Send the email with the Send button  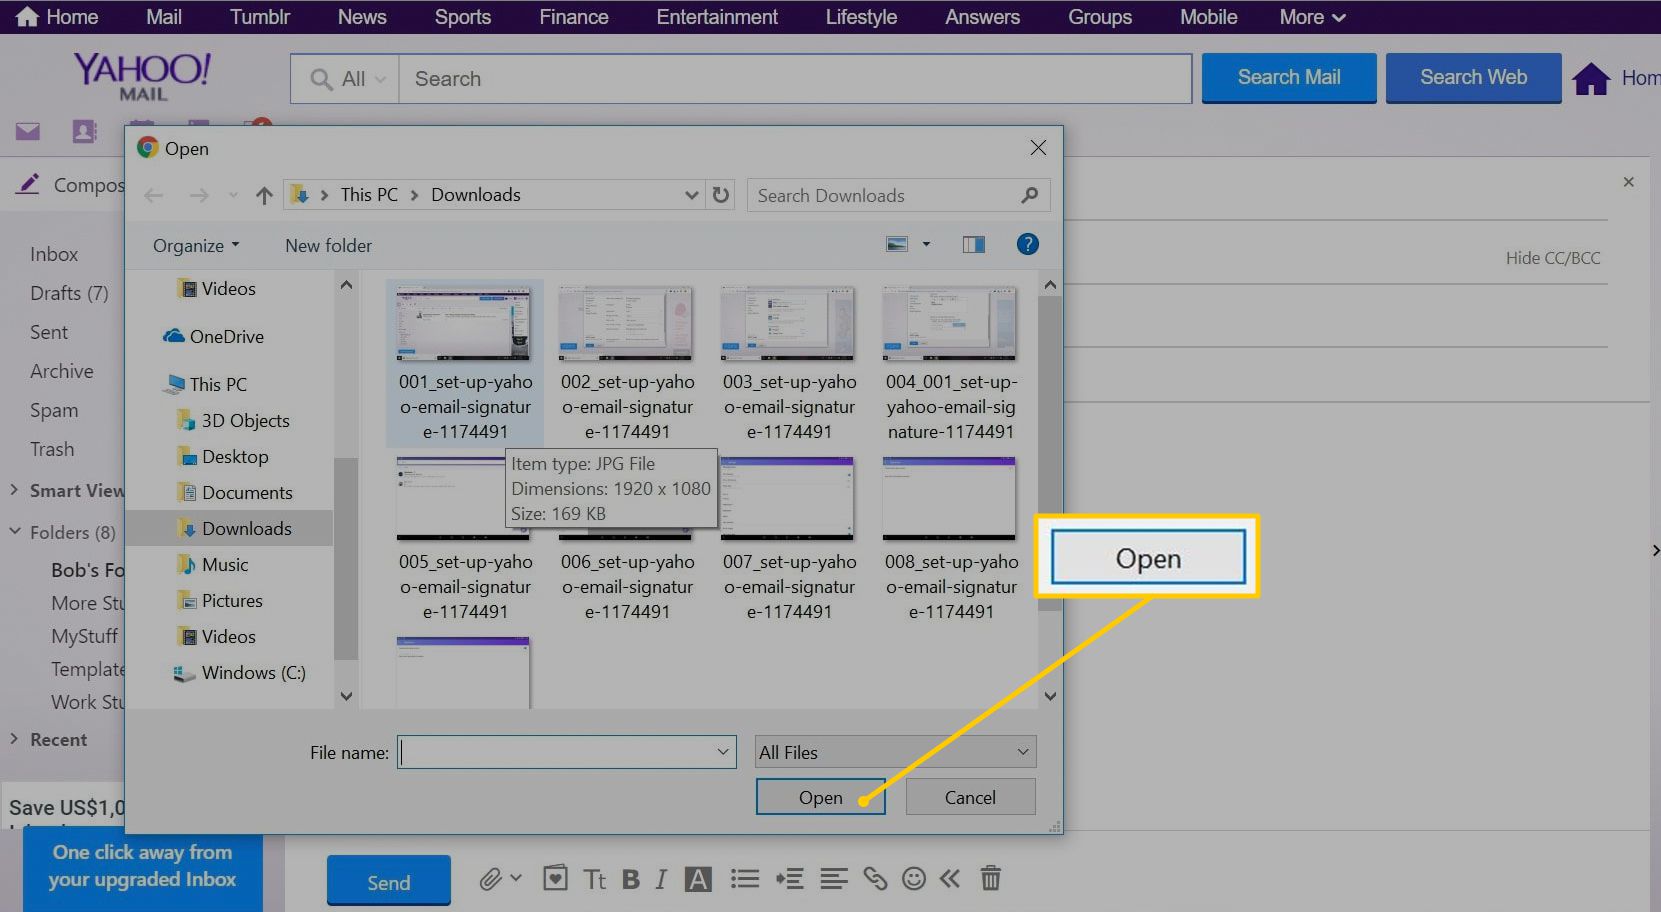pos(389,882)
